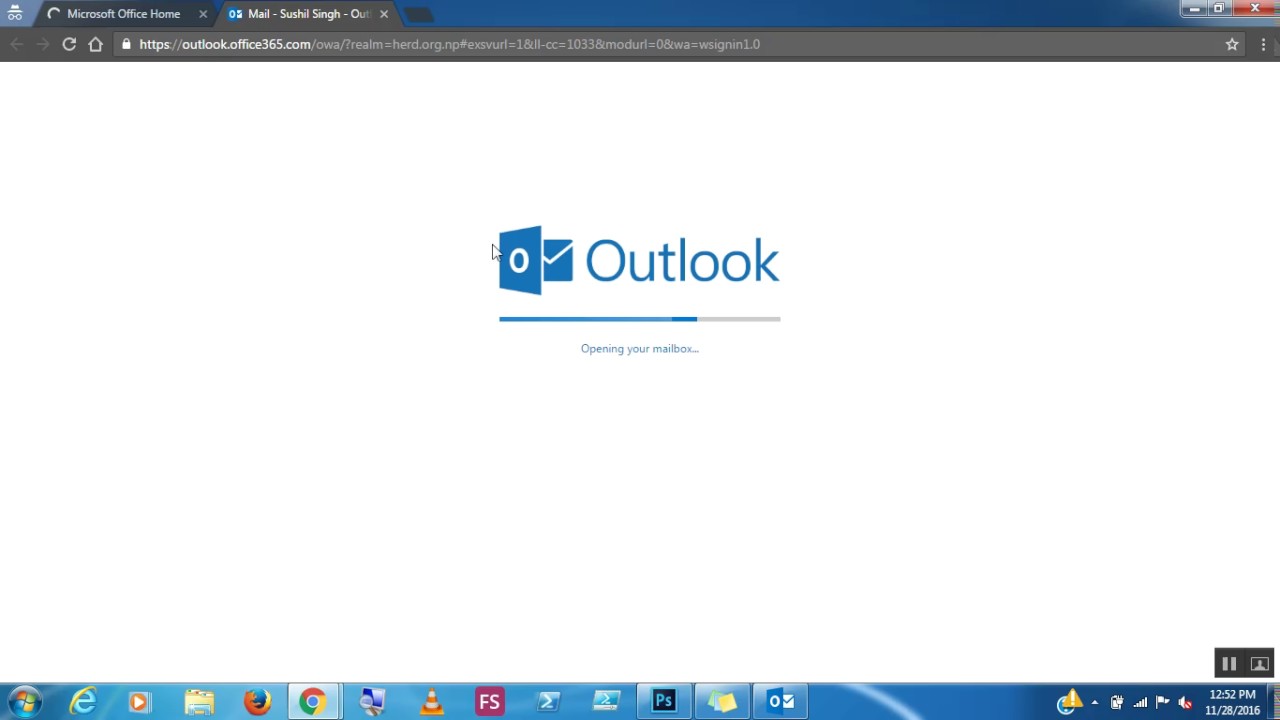Open Sticky Notes from the taskbar
Screen dimensions: 1280x720
[x=722, y=702]
